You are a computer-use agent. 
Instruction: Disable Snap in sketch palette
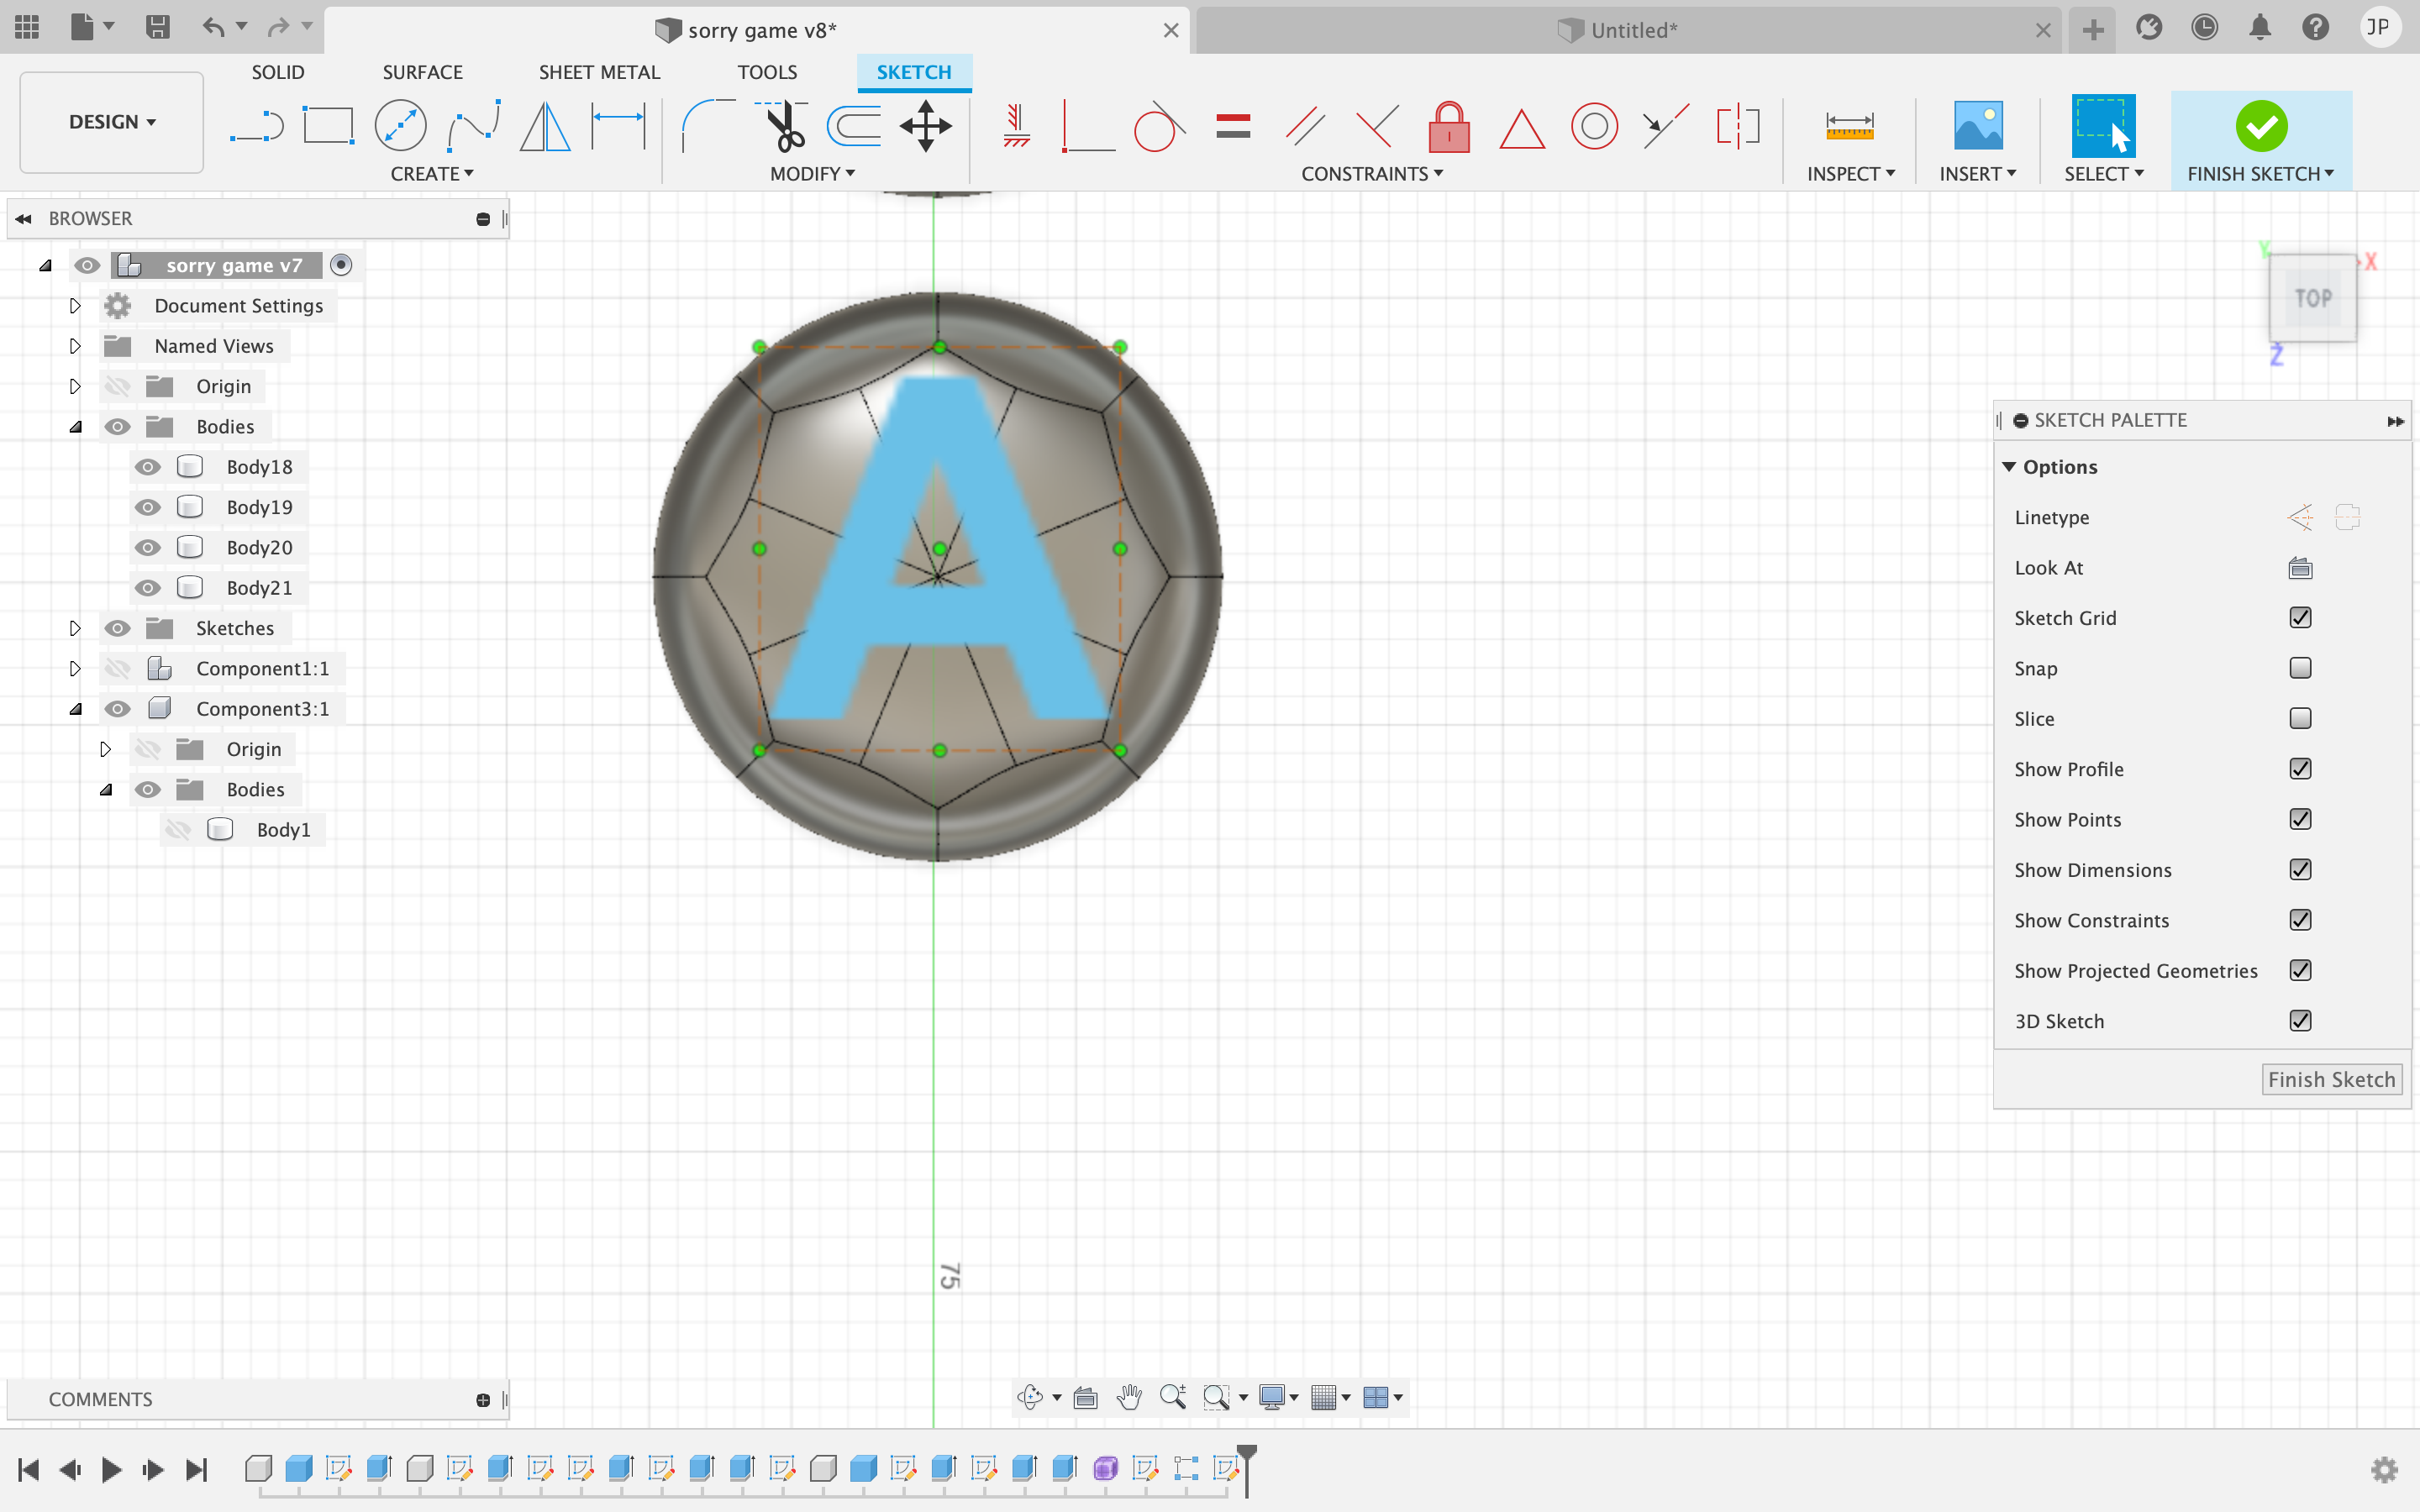pos(2300,667)
